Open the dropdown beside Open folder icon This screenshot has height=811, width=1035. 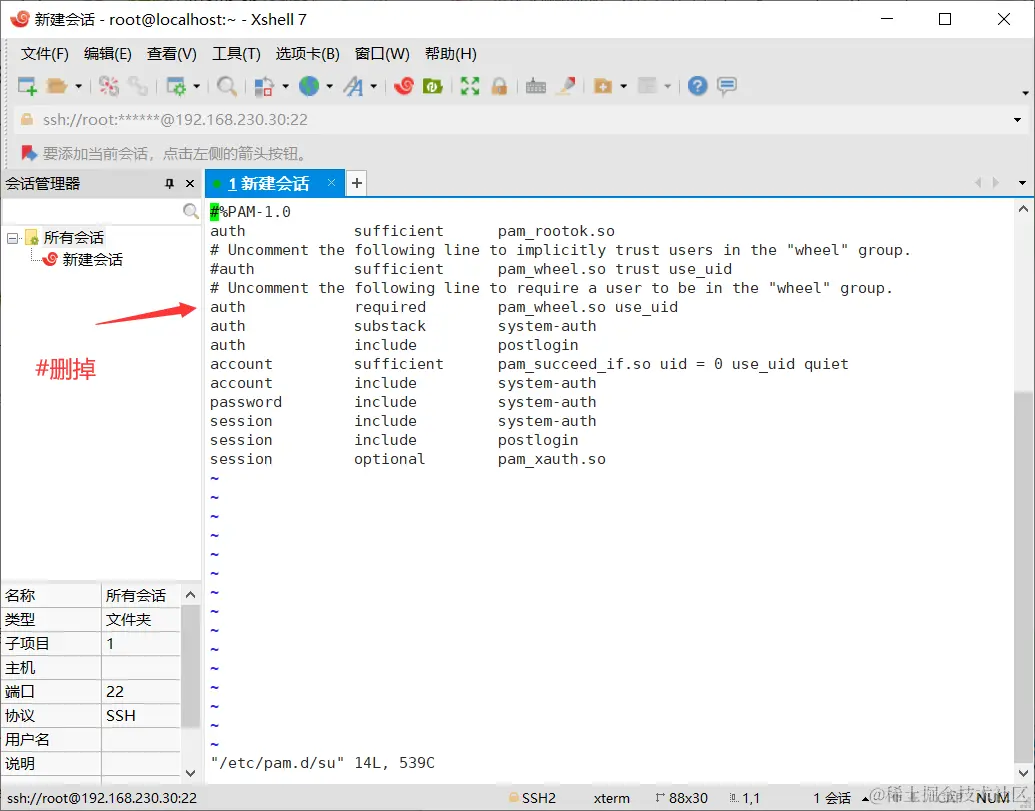[79, 86]
